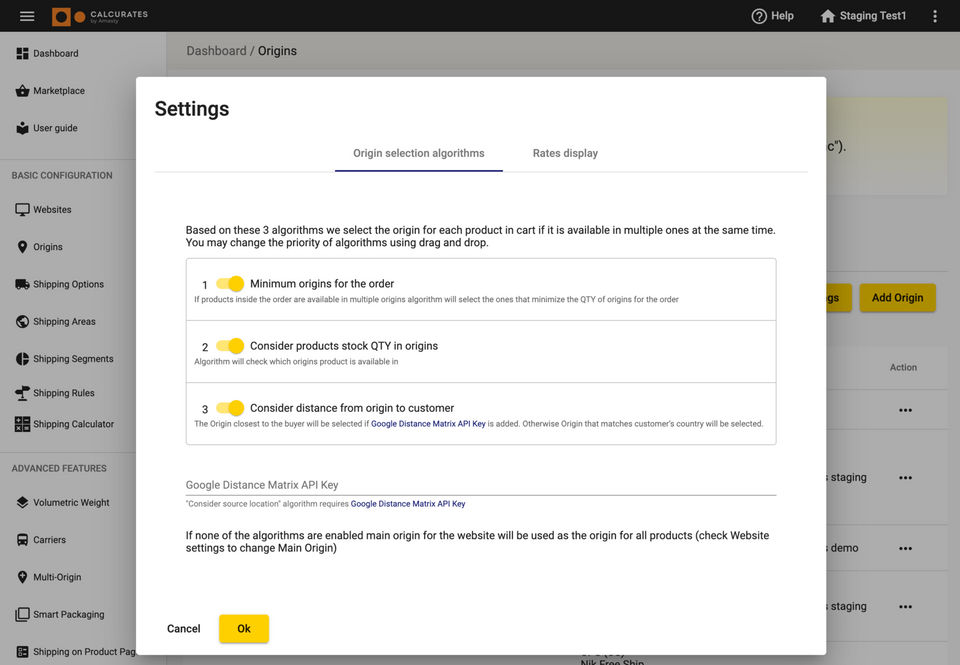This screenshot has width=960, height=665.
Task: Click the ADVANCED FEATURES section label
Action: coord(59,468)
